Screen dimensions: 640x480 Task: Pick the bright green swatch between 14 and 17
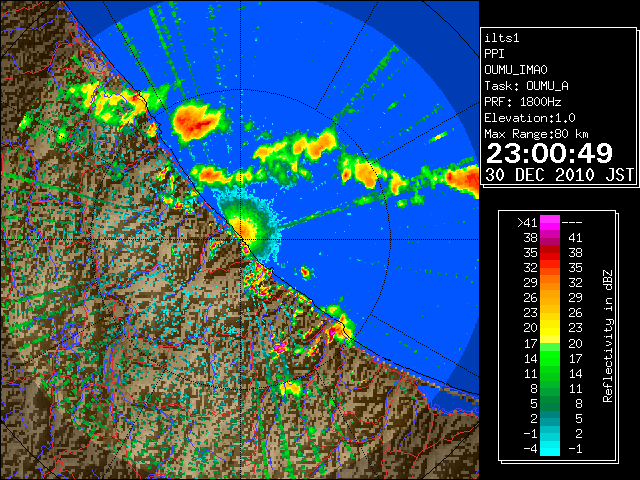coord(550,358)
